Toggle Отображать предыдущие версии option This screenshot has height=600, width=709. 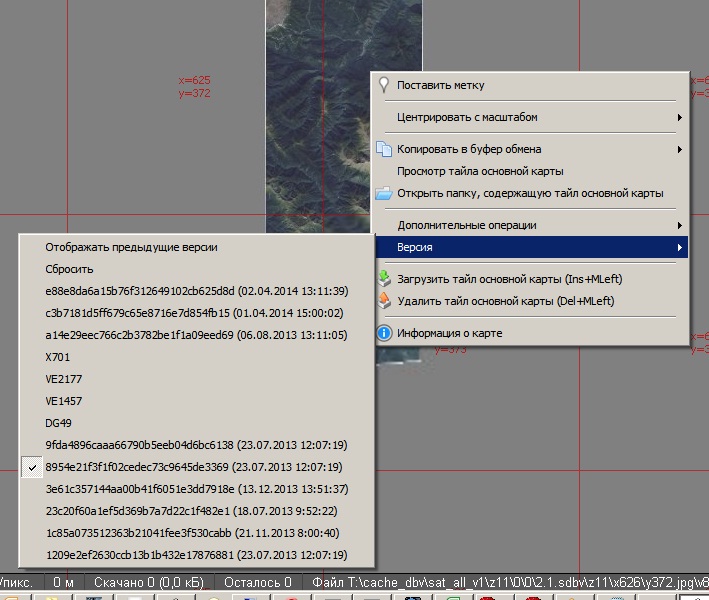[131, 247]
